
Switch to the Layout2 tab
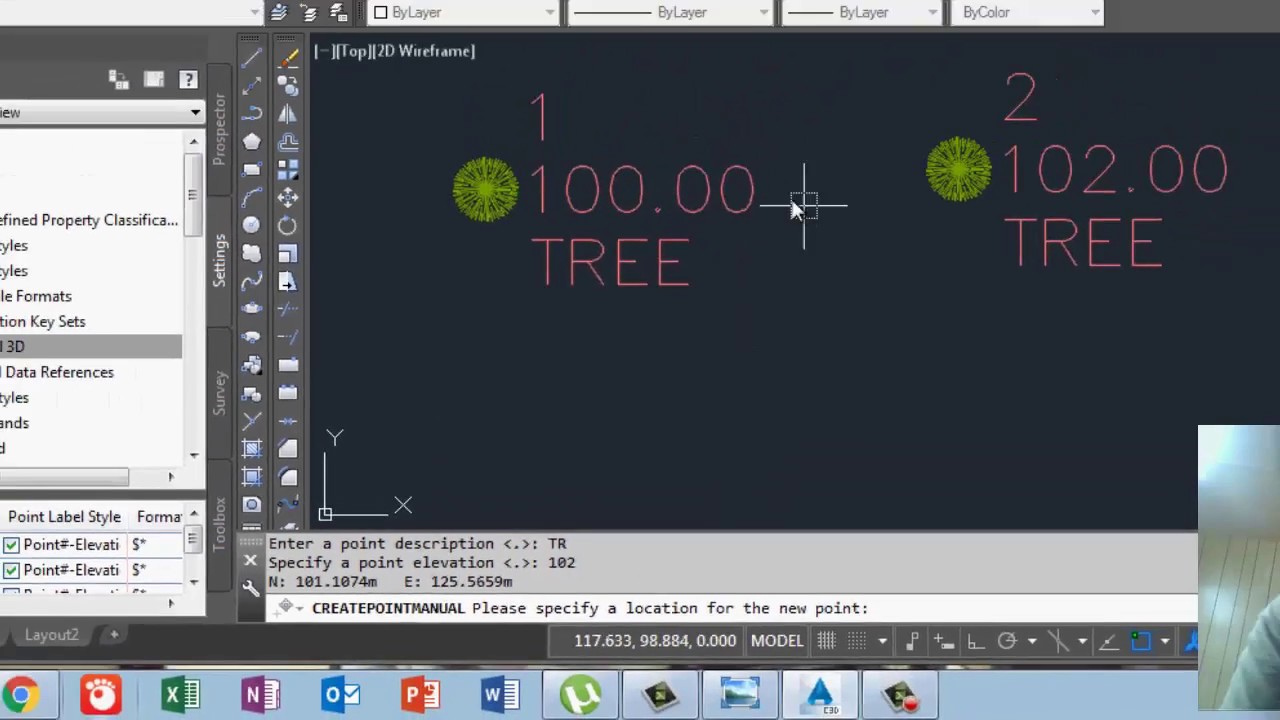click(51, 635)
